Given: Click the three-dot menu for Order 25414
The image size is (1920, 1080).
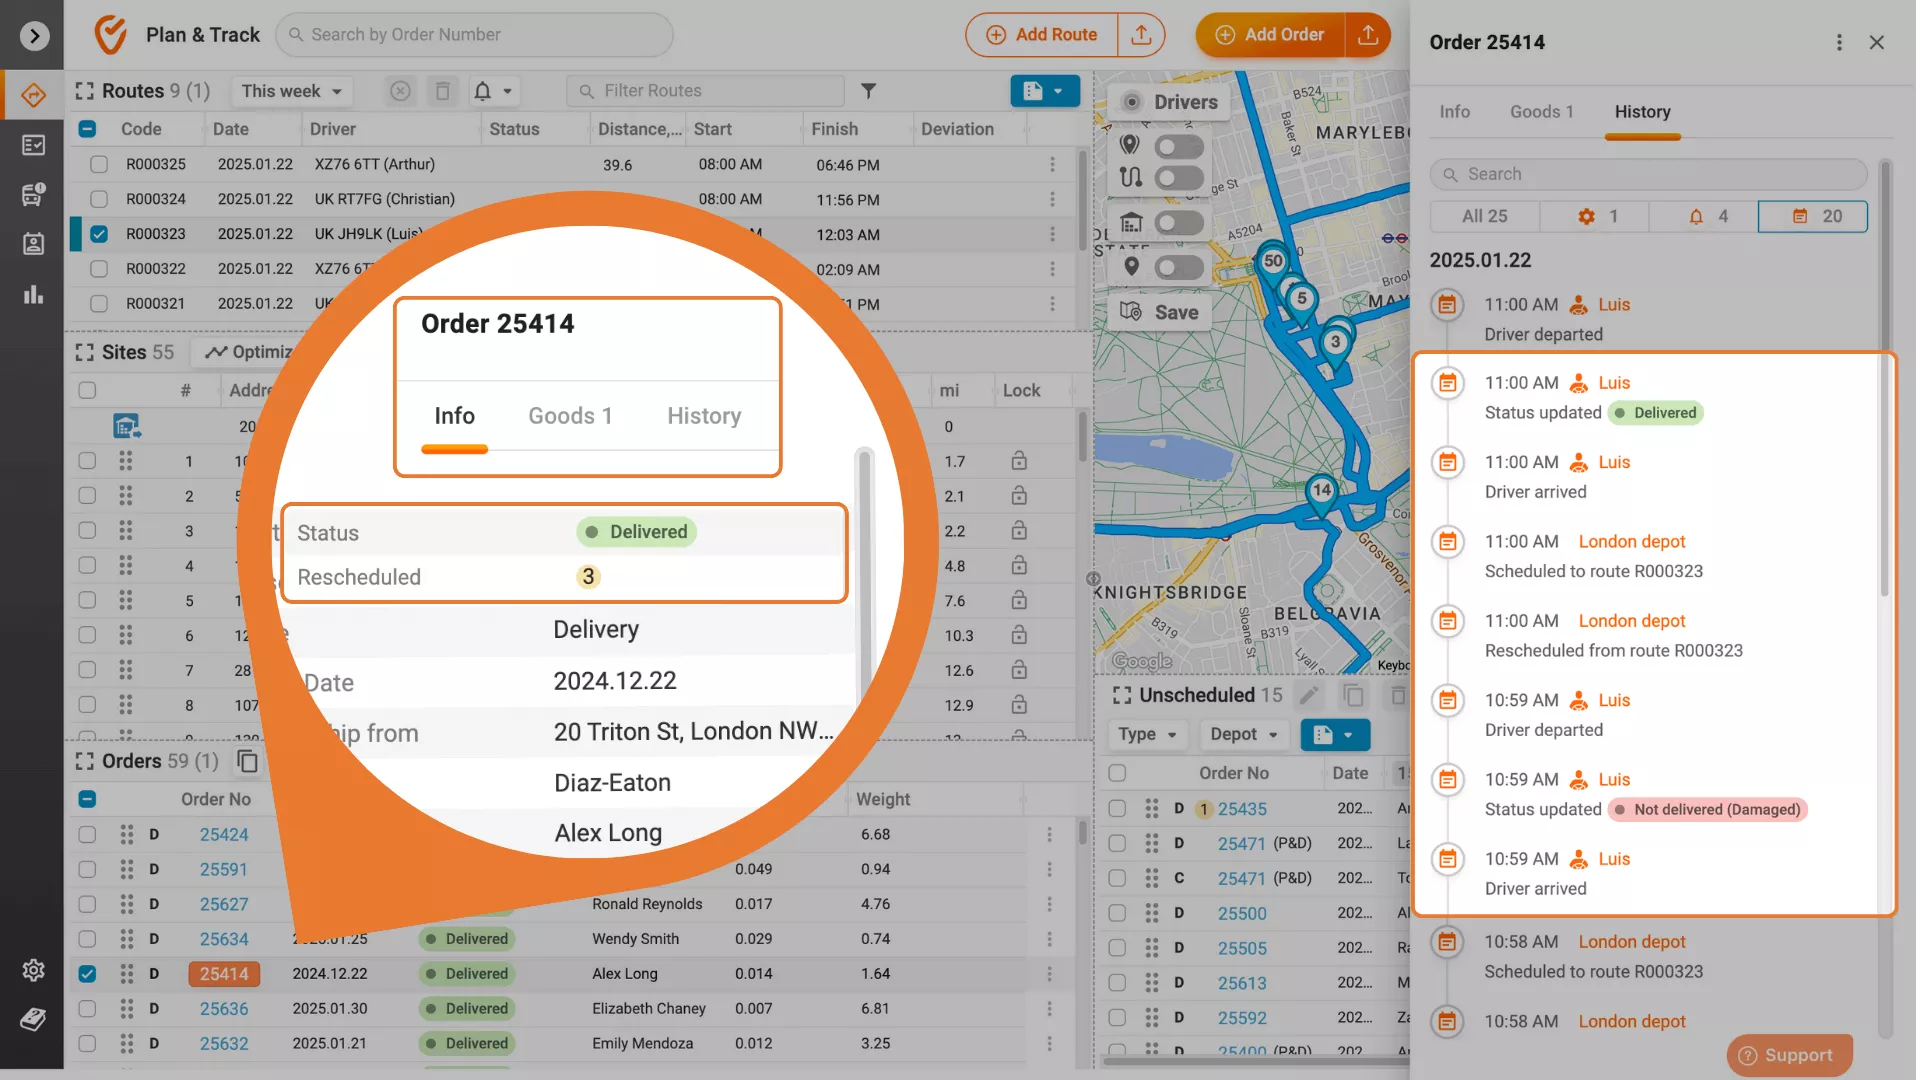Looking at the screenshot, I should (x=1838, y=42).
